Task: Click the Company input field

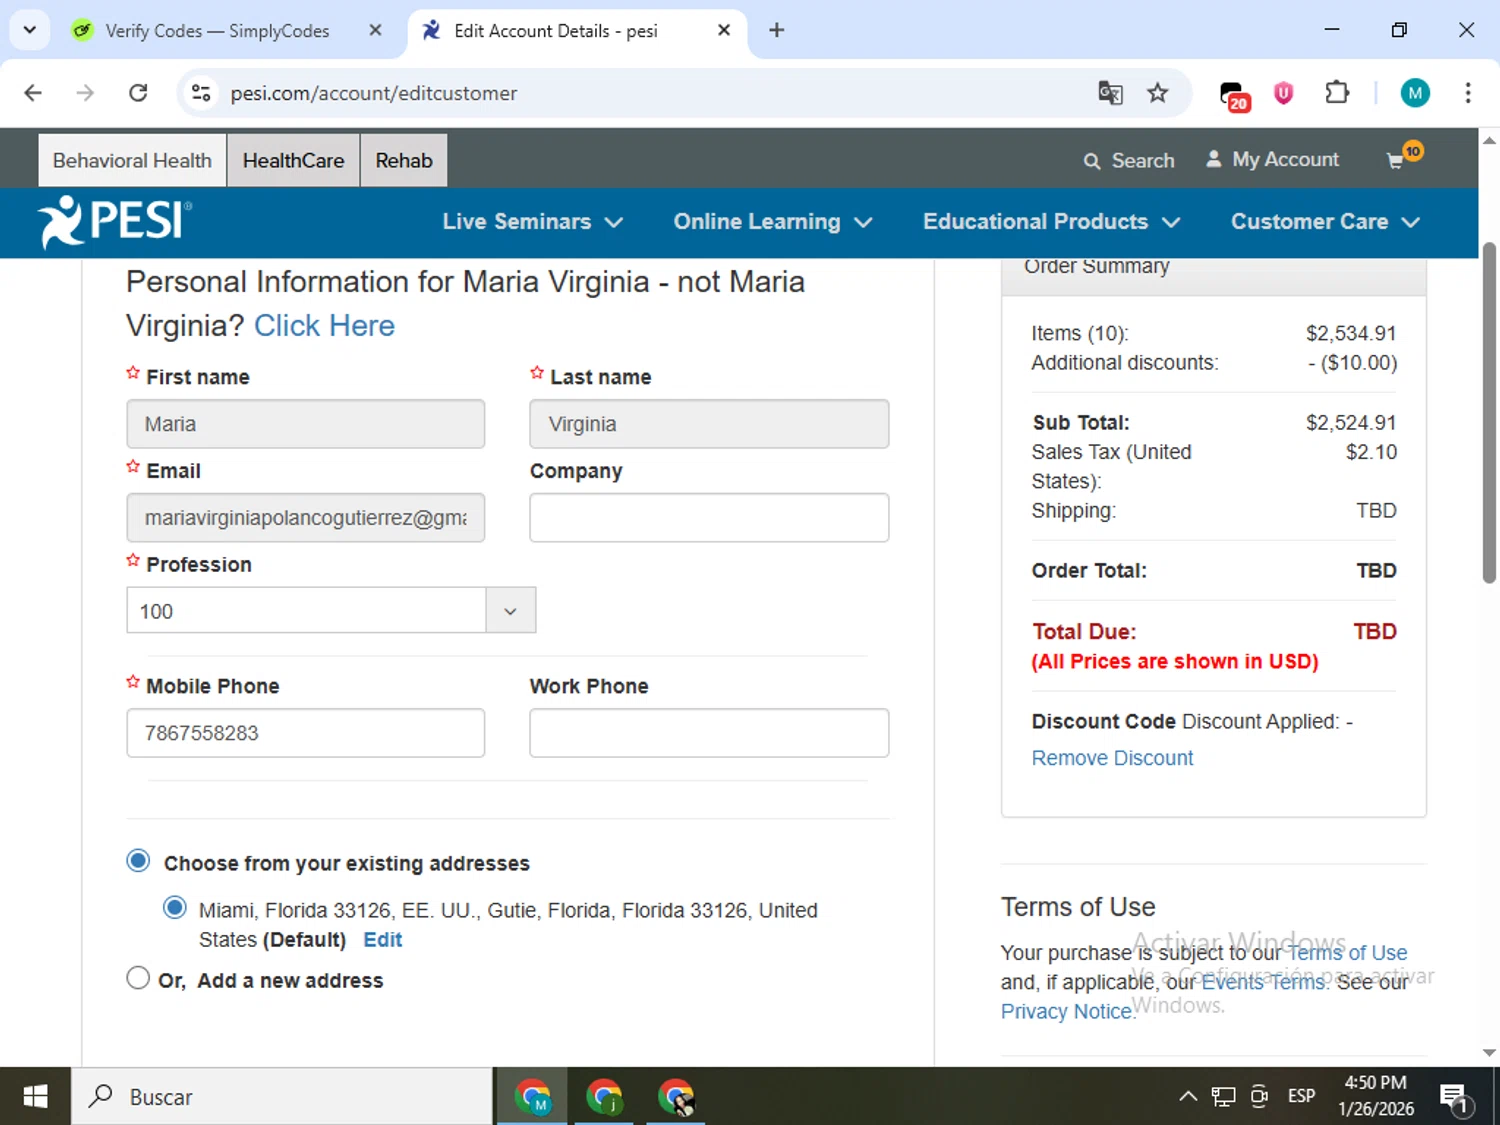Action: 709,518
